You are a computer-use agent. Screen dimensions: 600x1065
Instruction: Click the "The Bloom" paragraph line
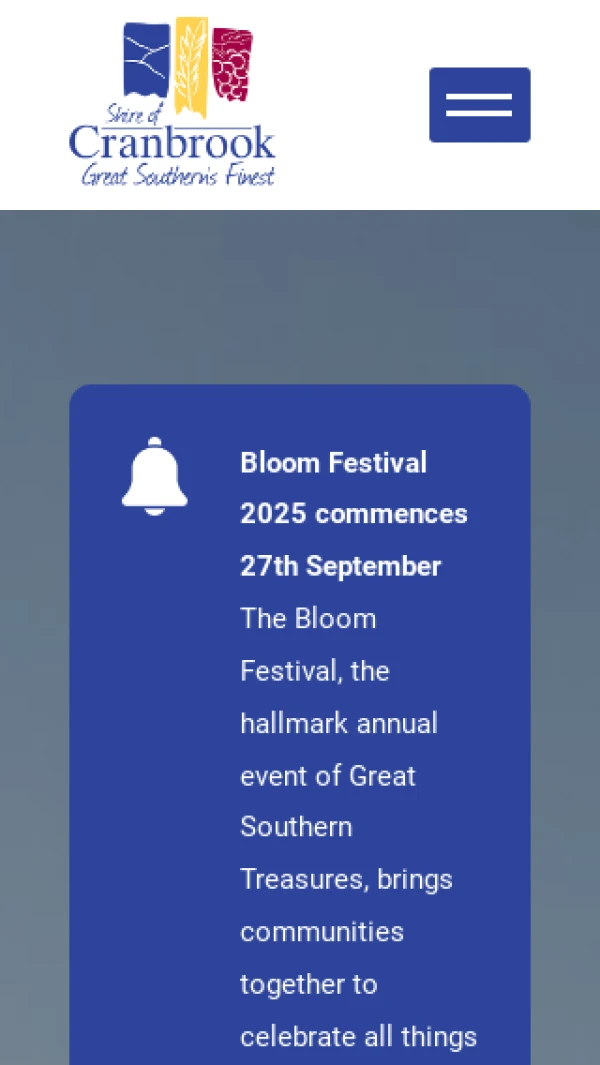coord(308,618)
